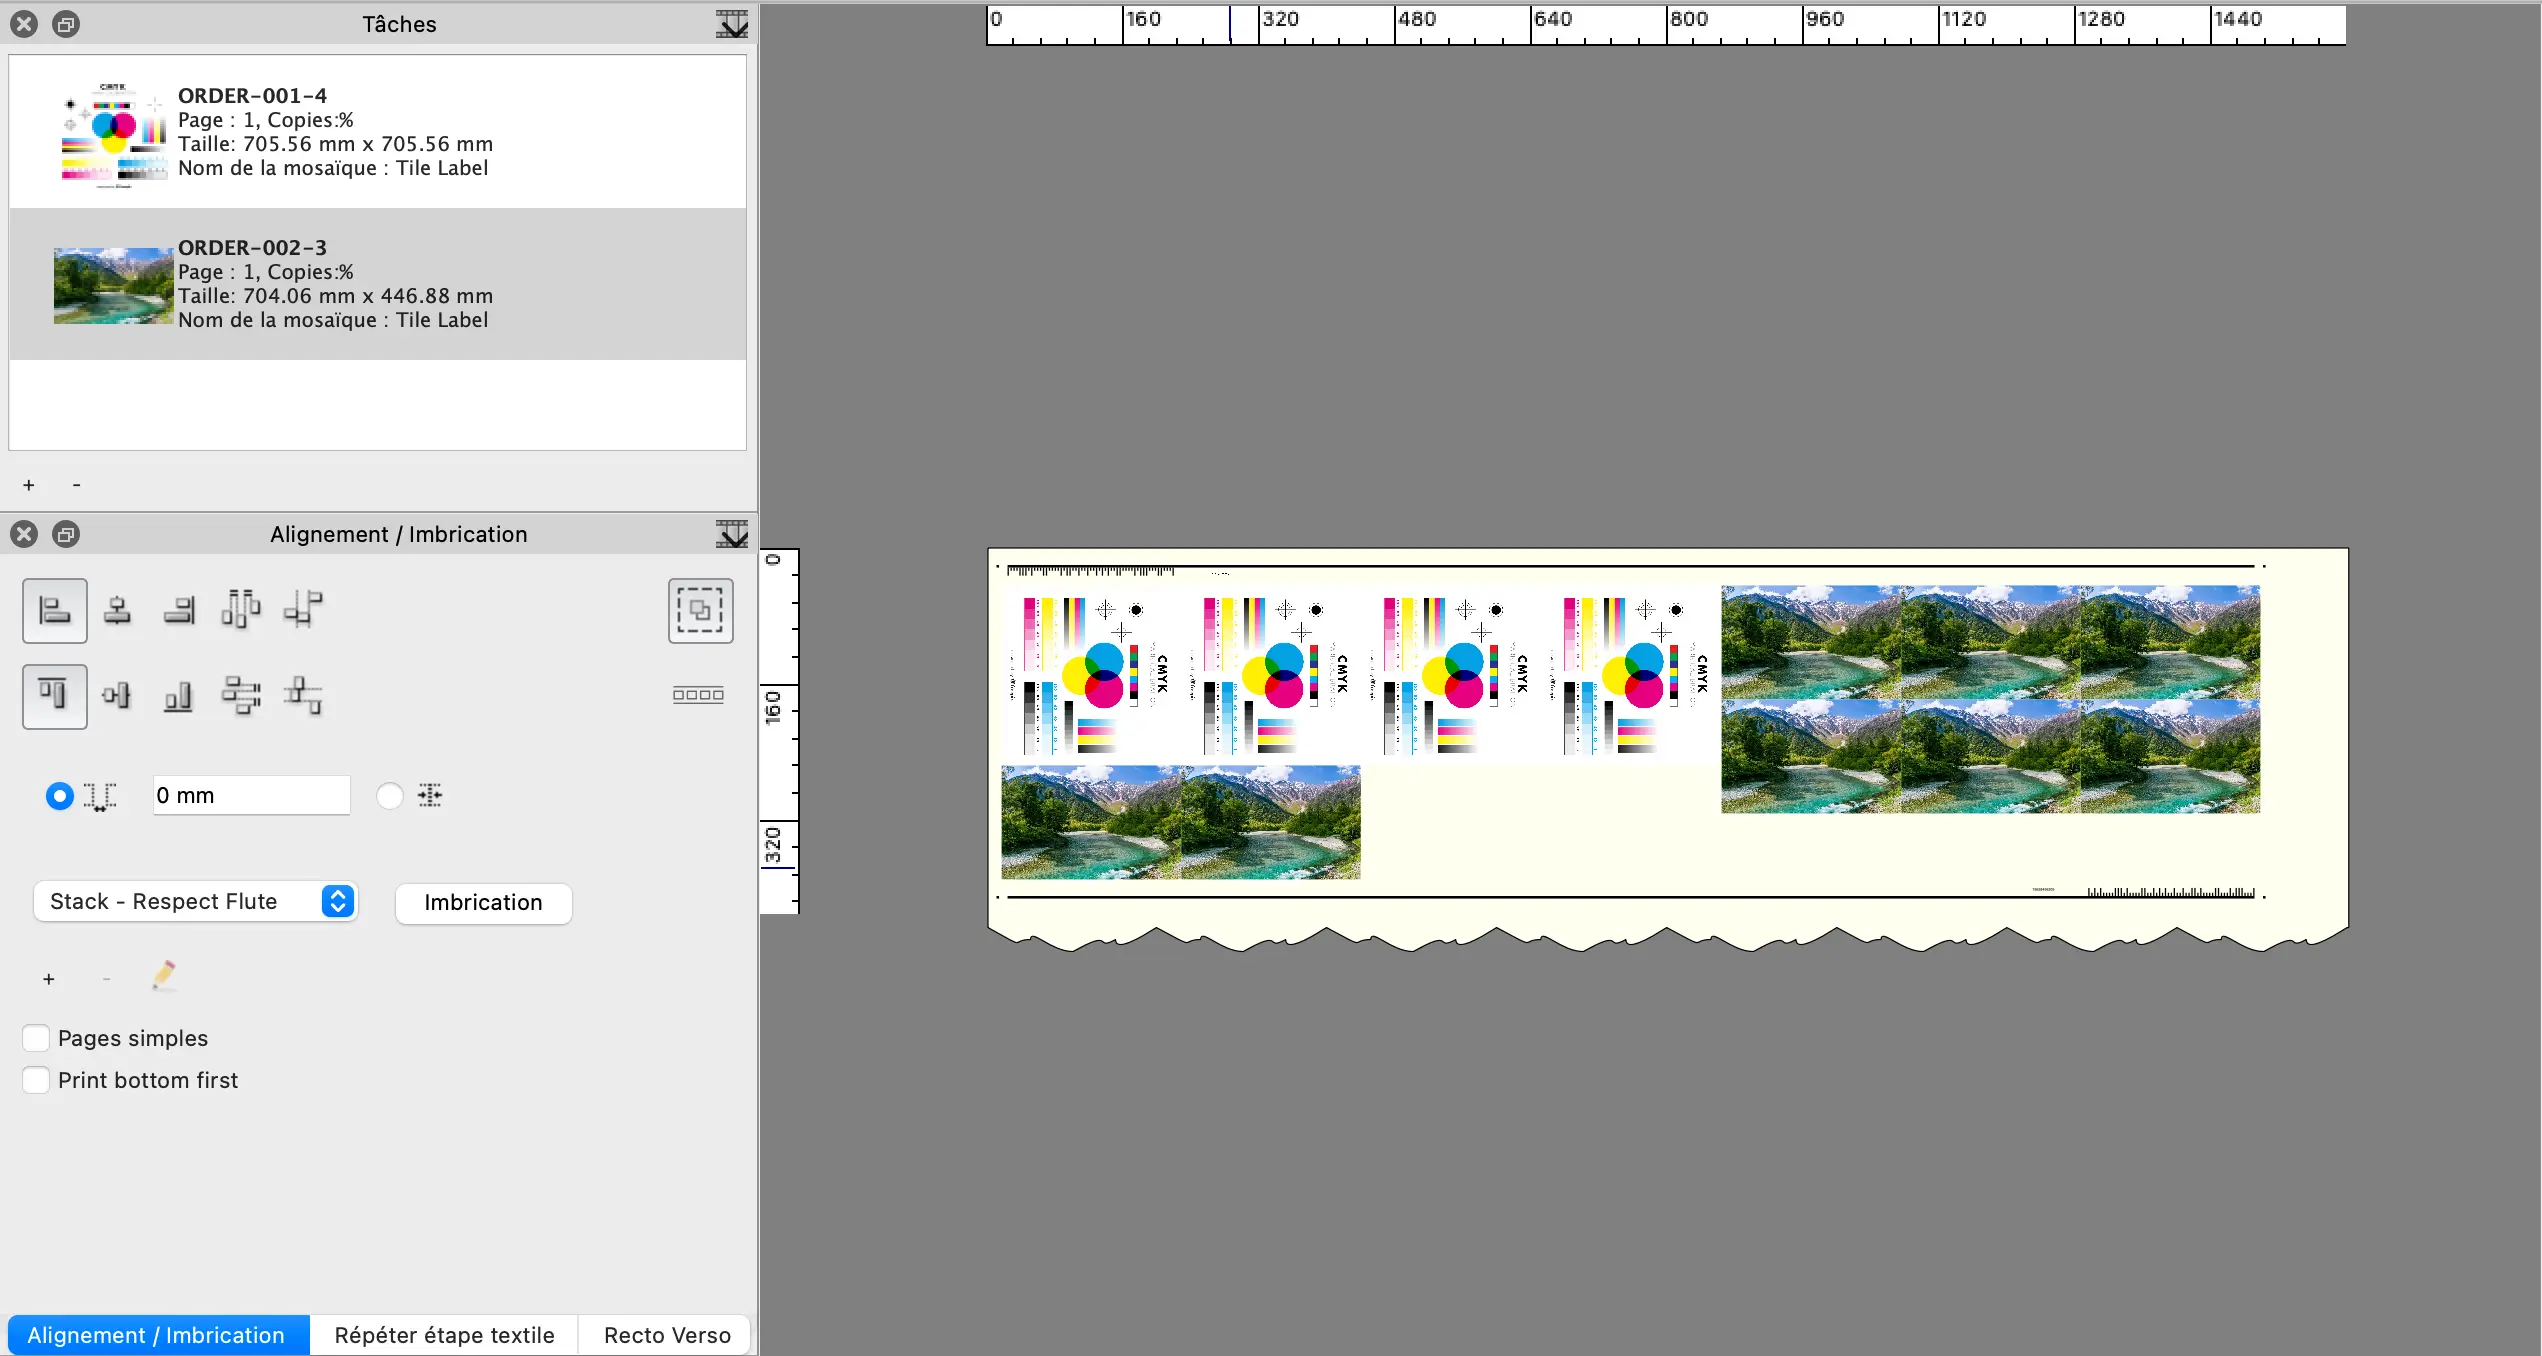Click the four-squares row spacing icon
2542x1356 pixels.
click(698, 695)
